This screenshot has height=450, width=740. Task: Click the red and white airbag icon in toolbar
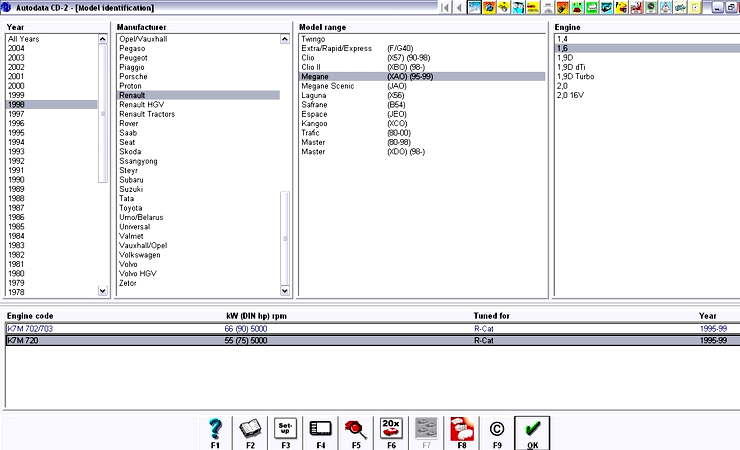[x=635, y=8]
